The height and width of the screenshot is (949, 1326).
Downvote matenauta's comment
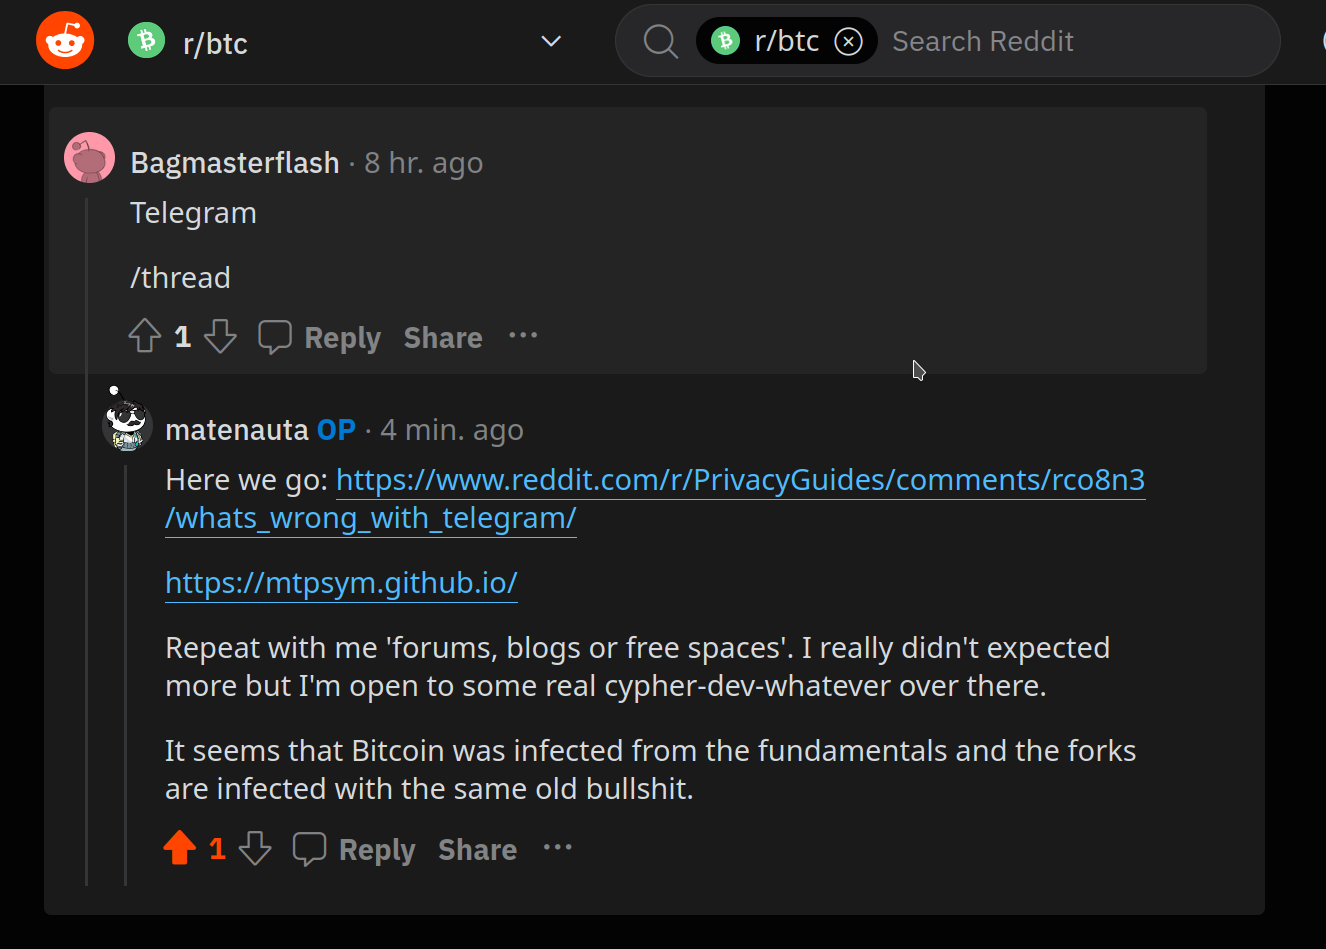pos(255,848)
